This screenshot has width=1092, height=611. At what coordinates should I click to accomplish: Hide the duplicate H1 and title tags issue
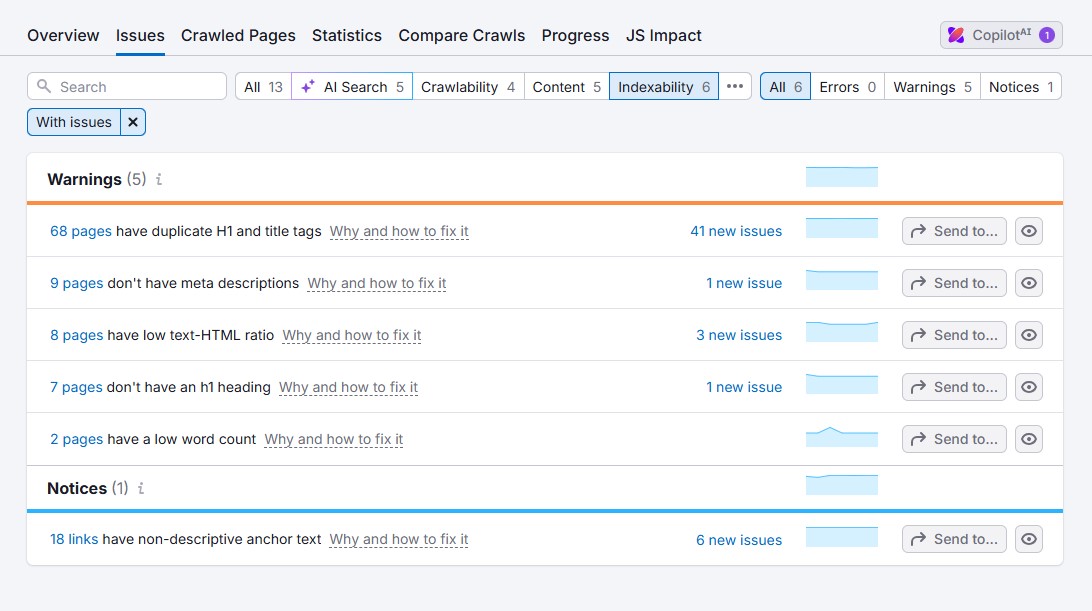pyautogui.click(x=1028, y=231)
